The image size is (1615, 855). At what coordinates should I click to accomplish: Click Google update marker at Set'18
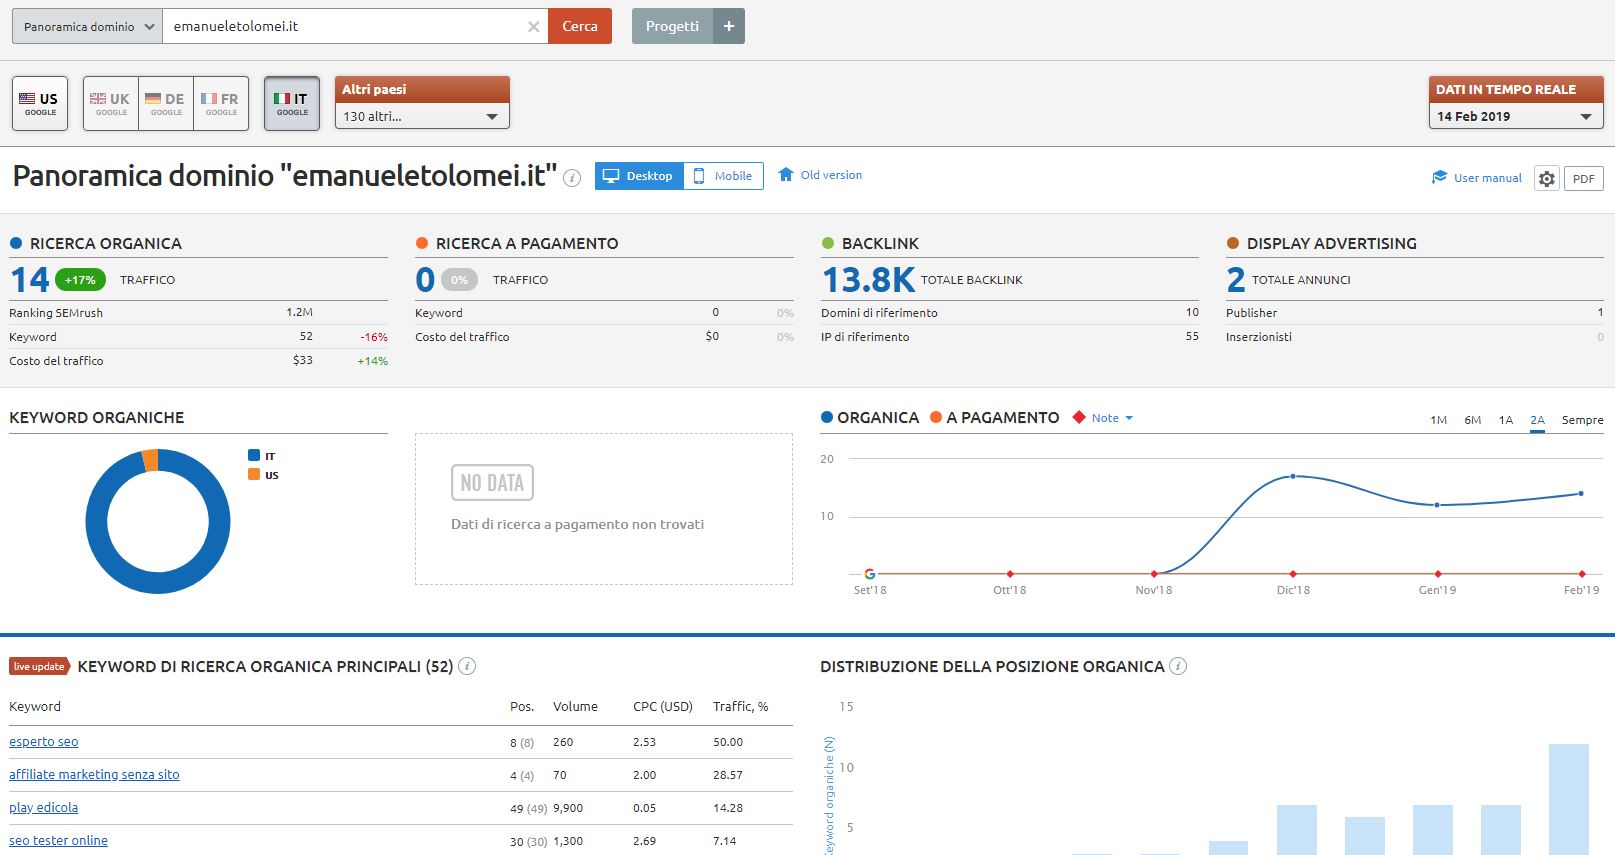[x=870, y=574]
